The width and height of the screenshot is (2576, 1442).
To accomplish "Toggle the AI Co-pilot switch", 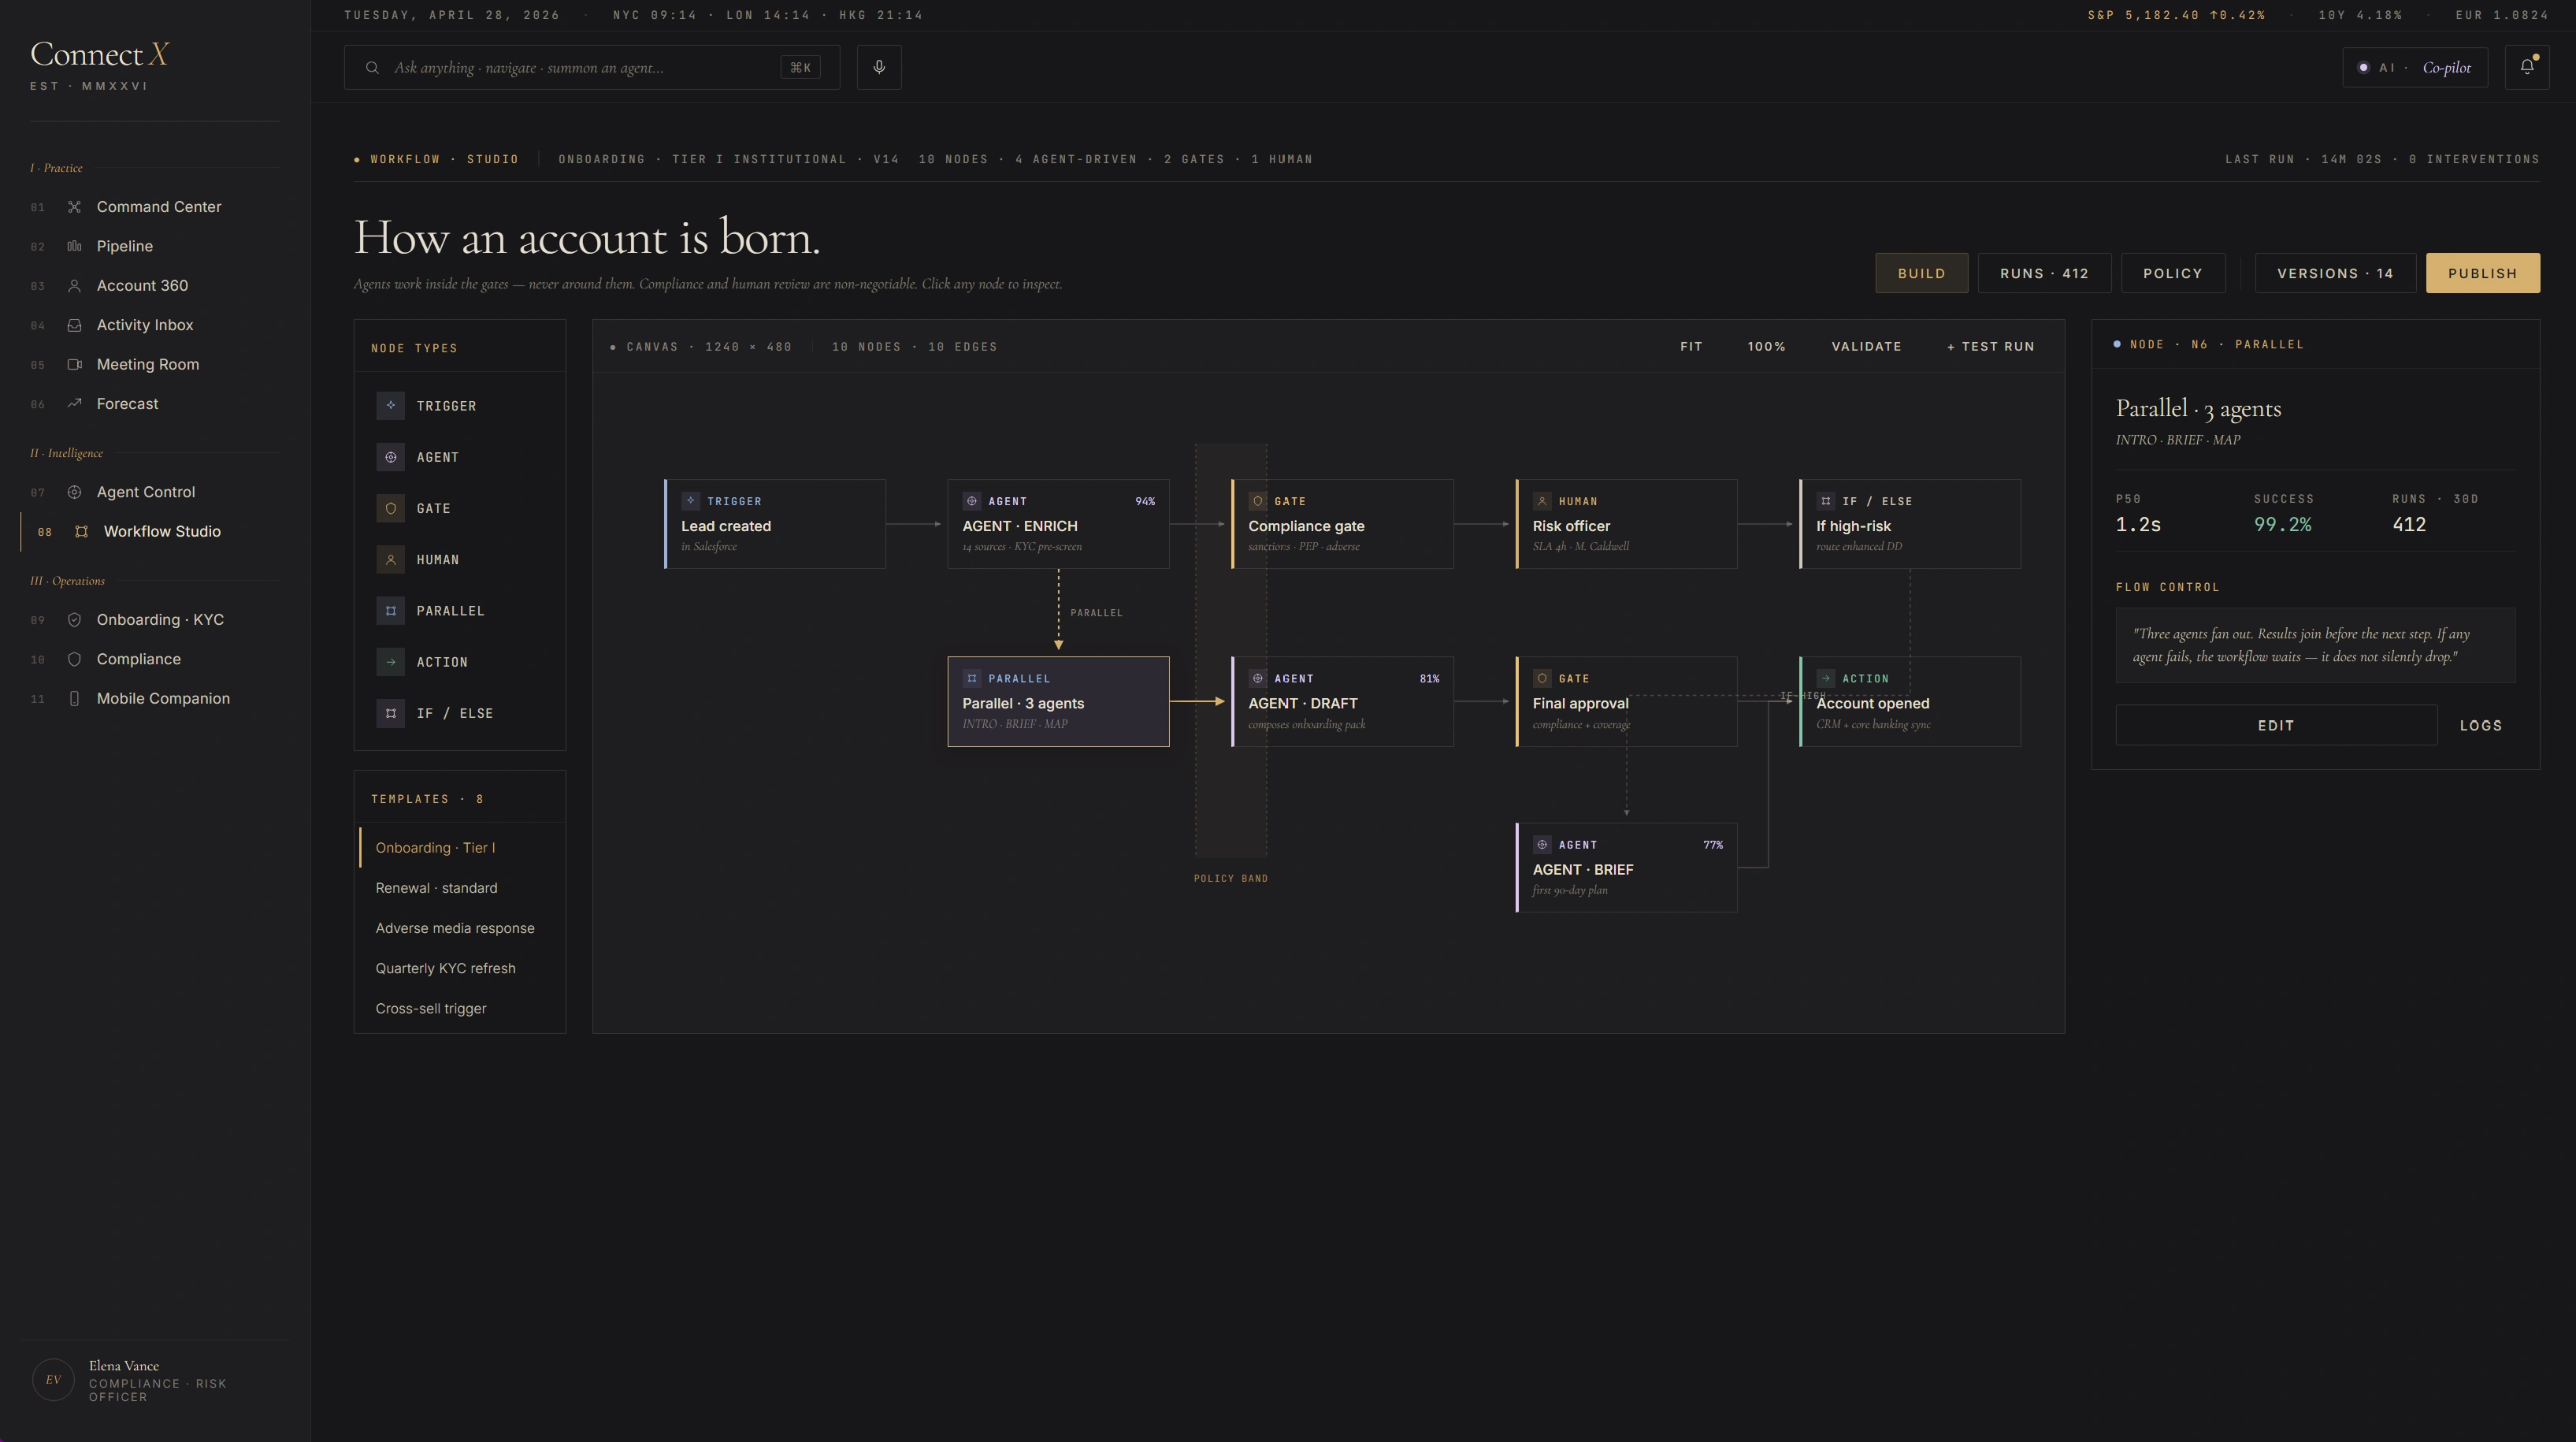I will (2415, 67).
